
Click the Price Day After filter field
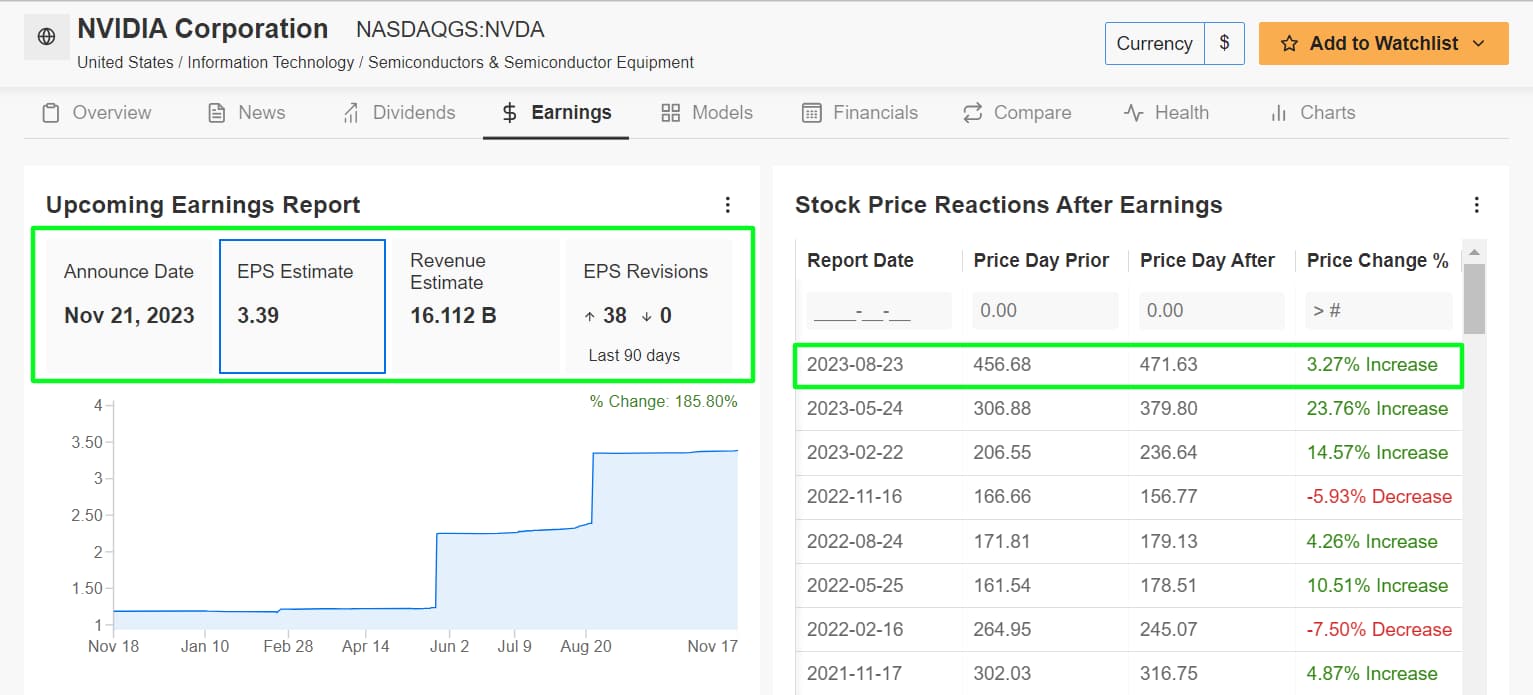point(1212,311)
